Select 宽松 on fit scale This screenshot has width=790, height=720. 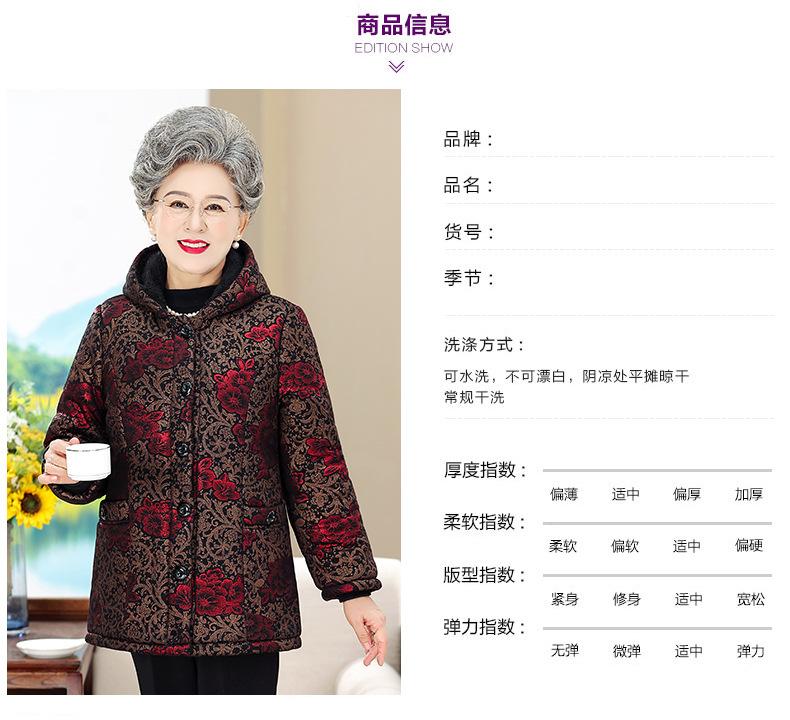click(750, 599)
